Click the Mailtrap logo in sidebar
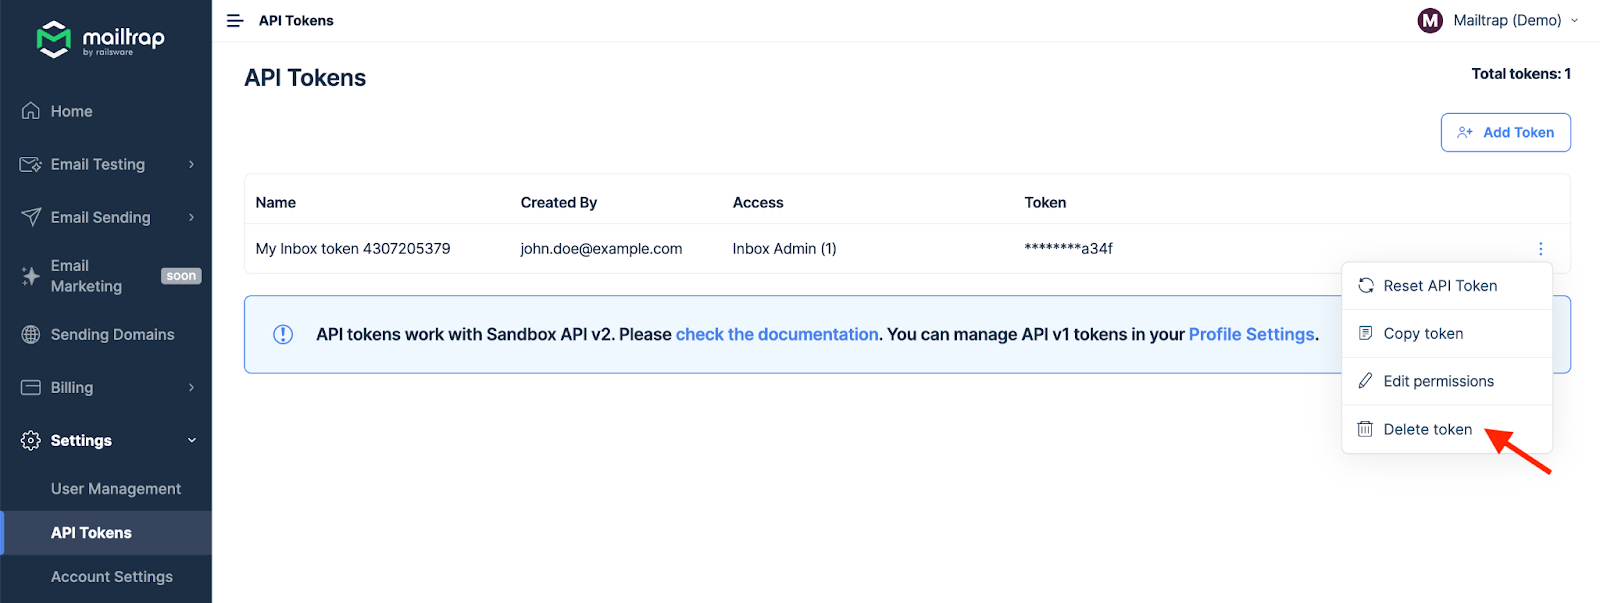This screenshot has height=603, width=1600. tap(100, 40)
